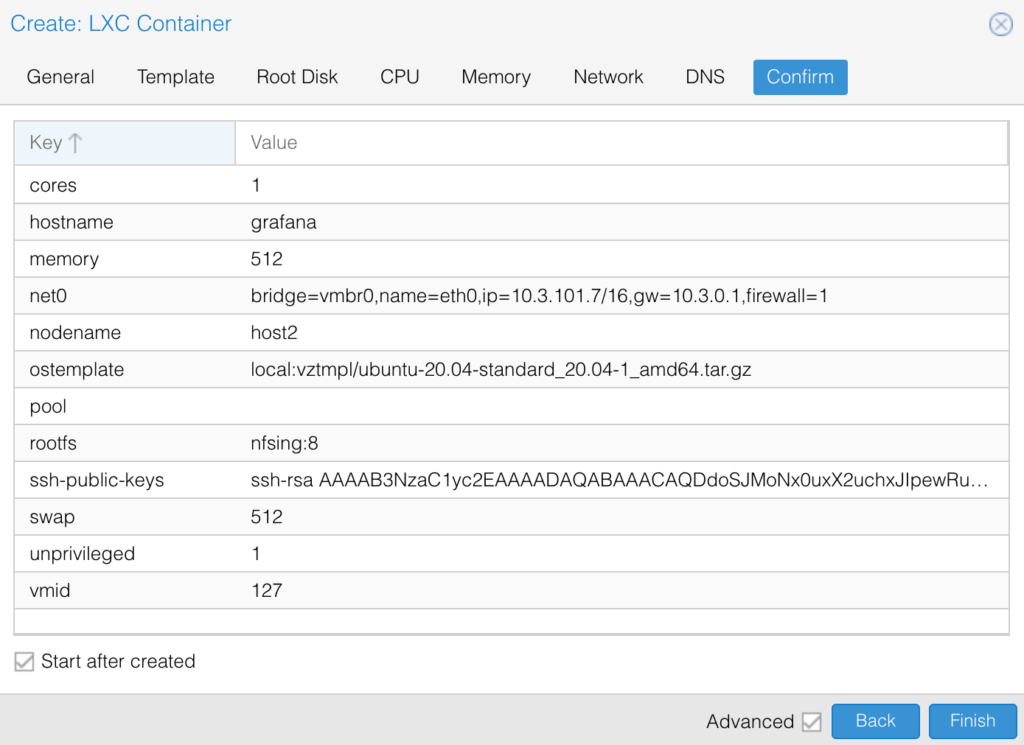Screen dimensions: 1024x745
Task: Click the Create: LXC Container title
Action: pyautogui.click(x=121, y=24)
